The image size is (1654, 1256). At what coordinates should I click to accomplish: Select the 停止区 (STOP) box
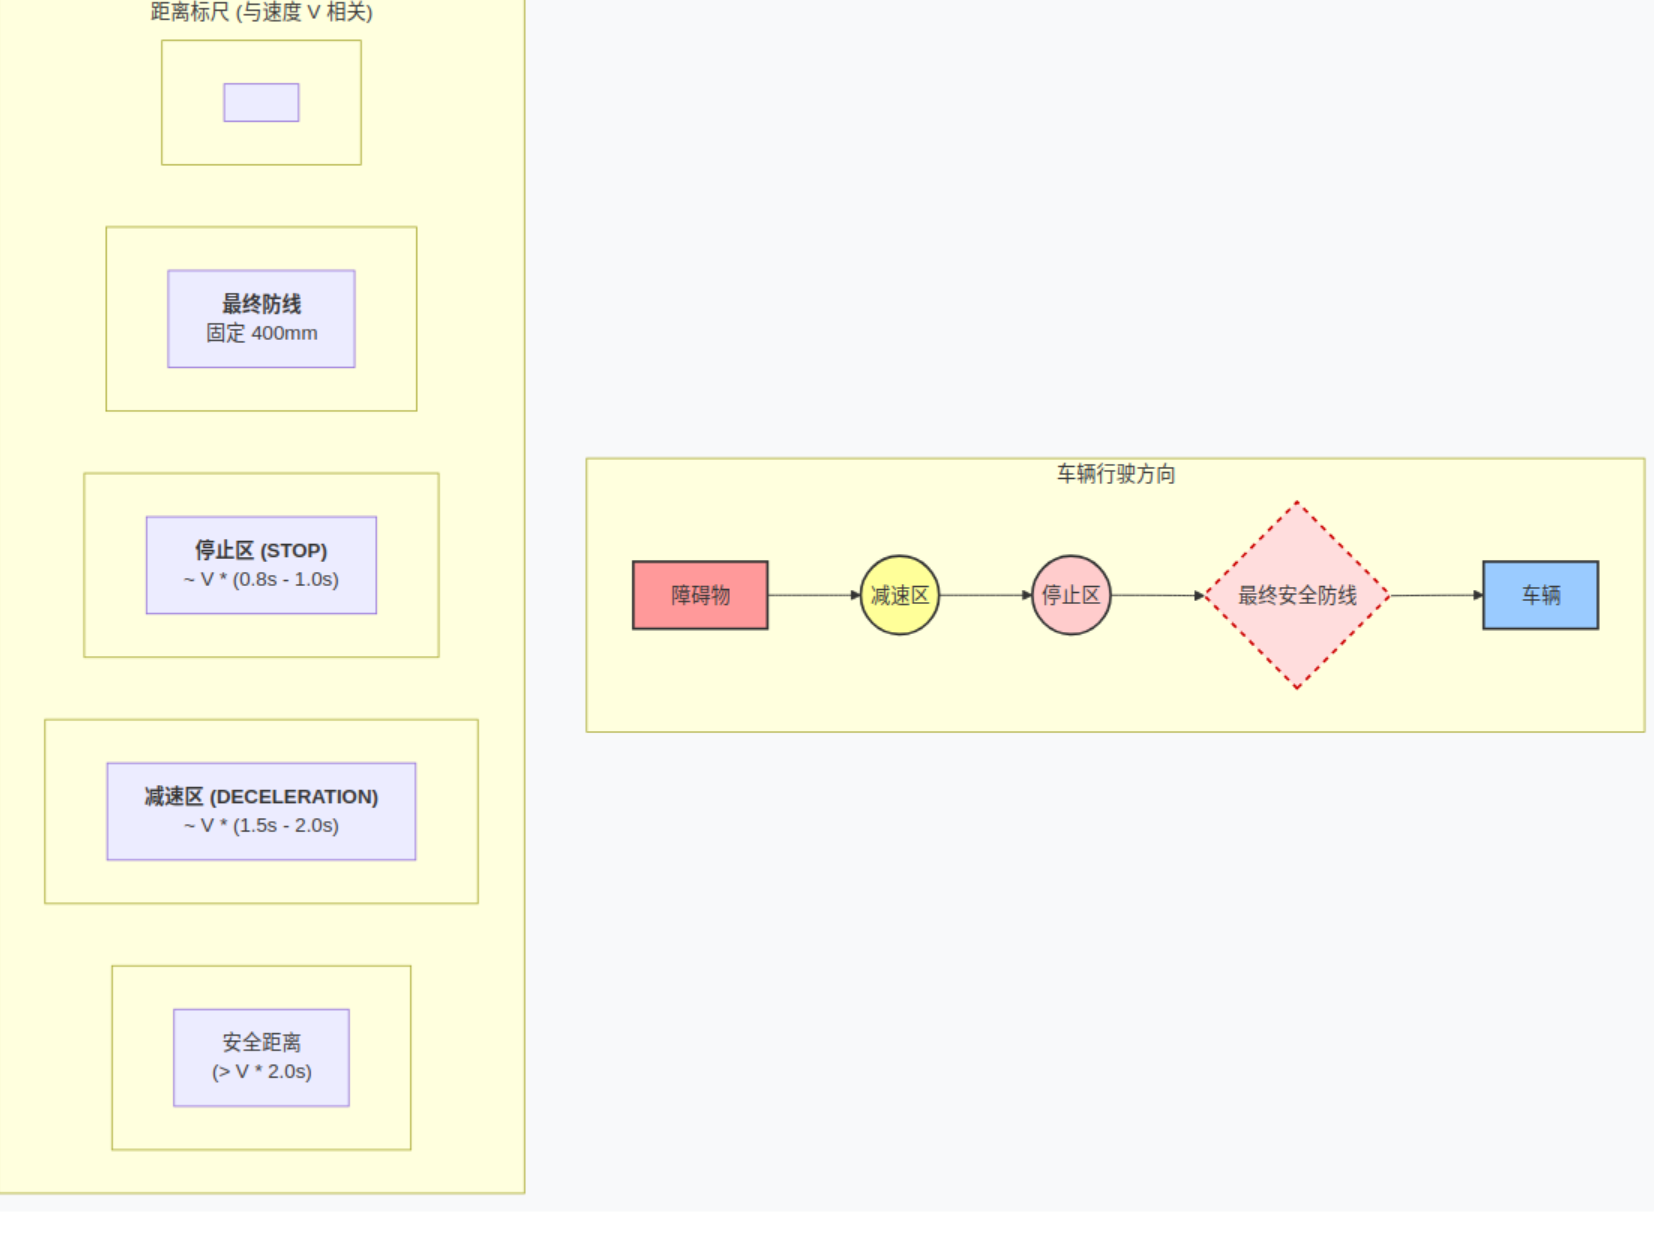tap(261, 565)
